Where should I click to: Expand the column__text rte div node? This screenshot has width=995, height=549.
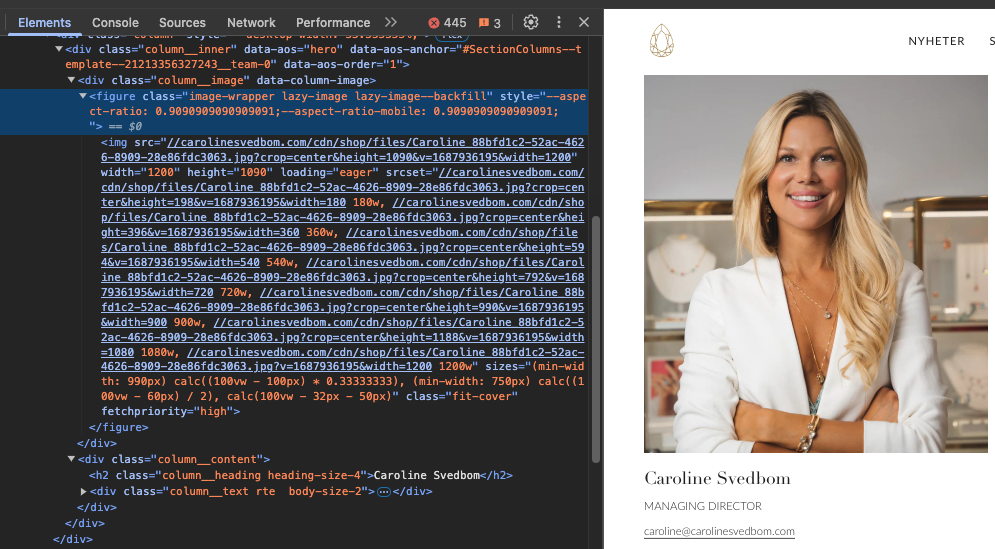click(83, 491)
